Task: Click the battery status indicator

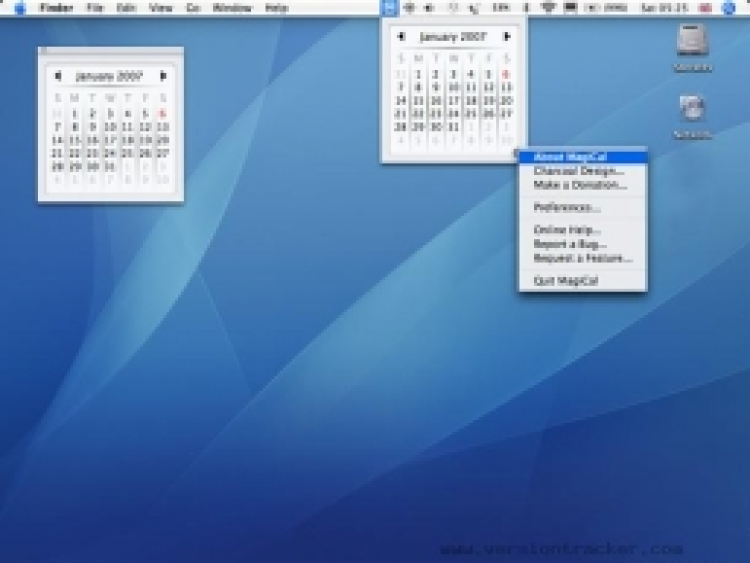Action: pyautogui.click(x=605, y=8)
